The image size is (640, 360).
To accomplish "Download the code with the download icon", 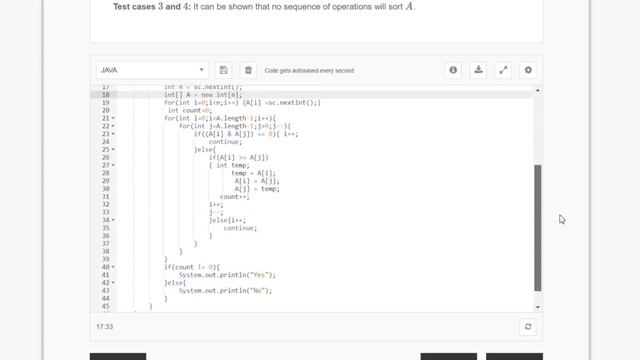I will (x=478, y=70).
